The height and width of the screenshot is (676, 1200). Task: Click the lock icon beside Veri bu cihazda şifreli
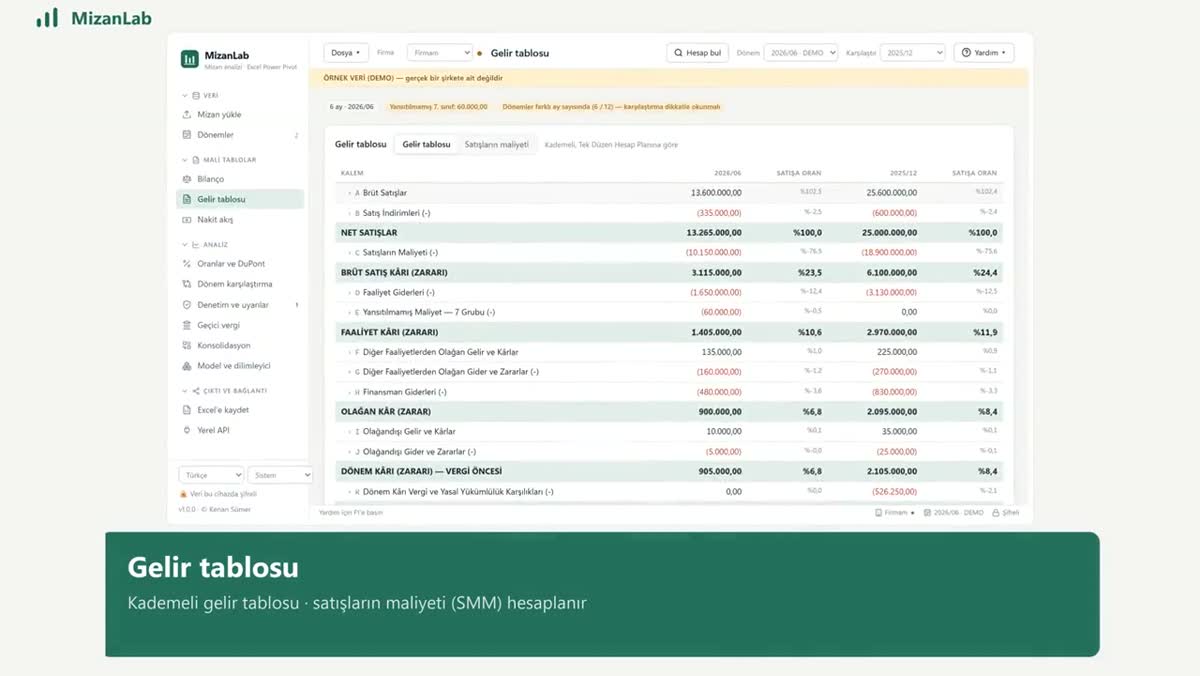click(183, 494)
